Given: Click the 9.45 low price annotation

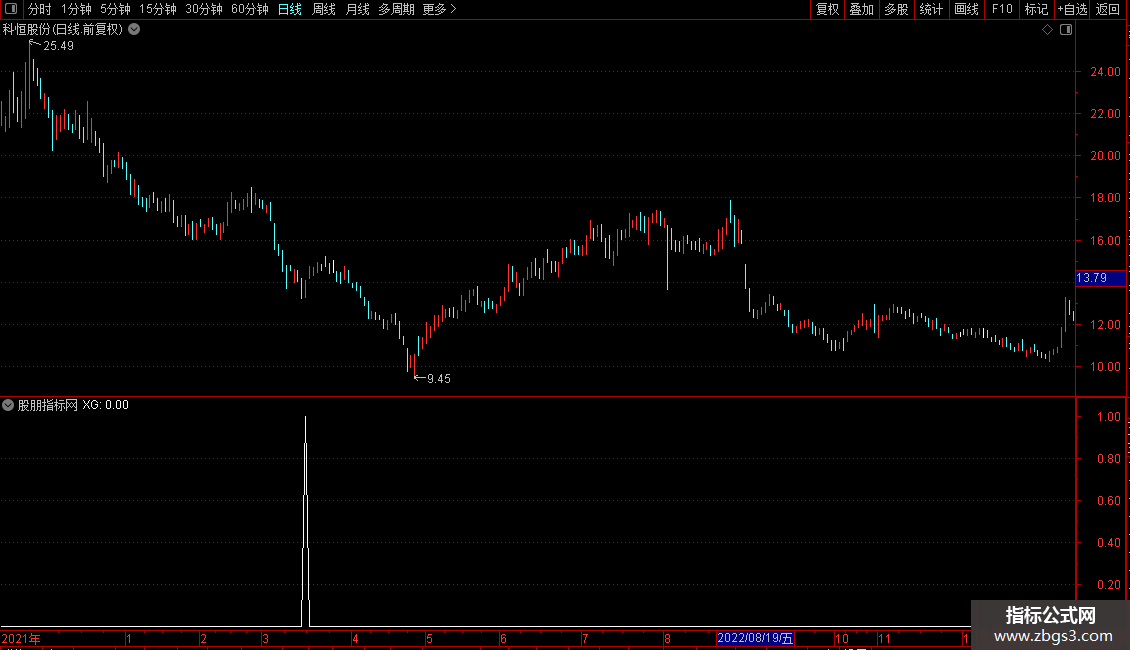Looking at the screenshot, I should (x=439, y=378).
